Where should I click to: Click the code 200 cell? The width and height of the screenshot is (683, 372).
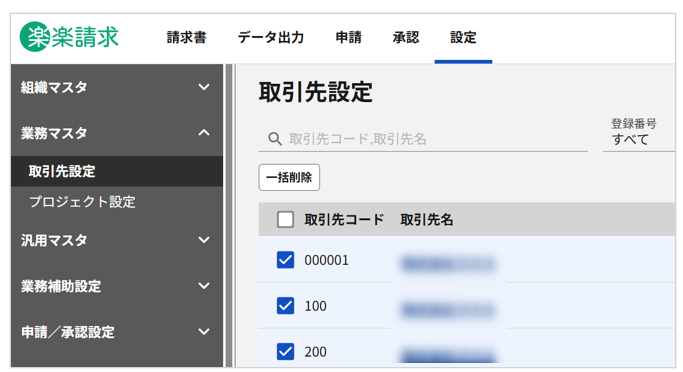click(315, 352)
